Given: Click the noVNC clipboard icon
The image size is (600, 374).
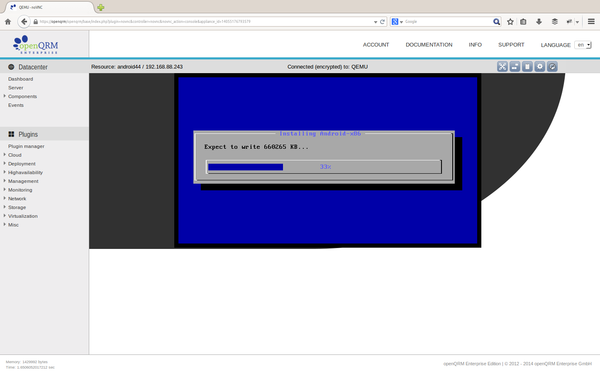Looking at the screenshot, I should [x=527, y=67].
